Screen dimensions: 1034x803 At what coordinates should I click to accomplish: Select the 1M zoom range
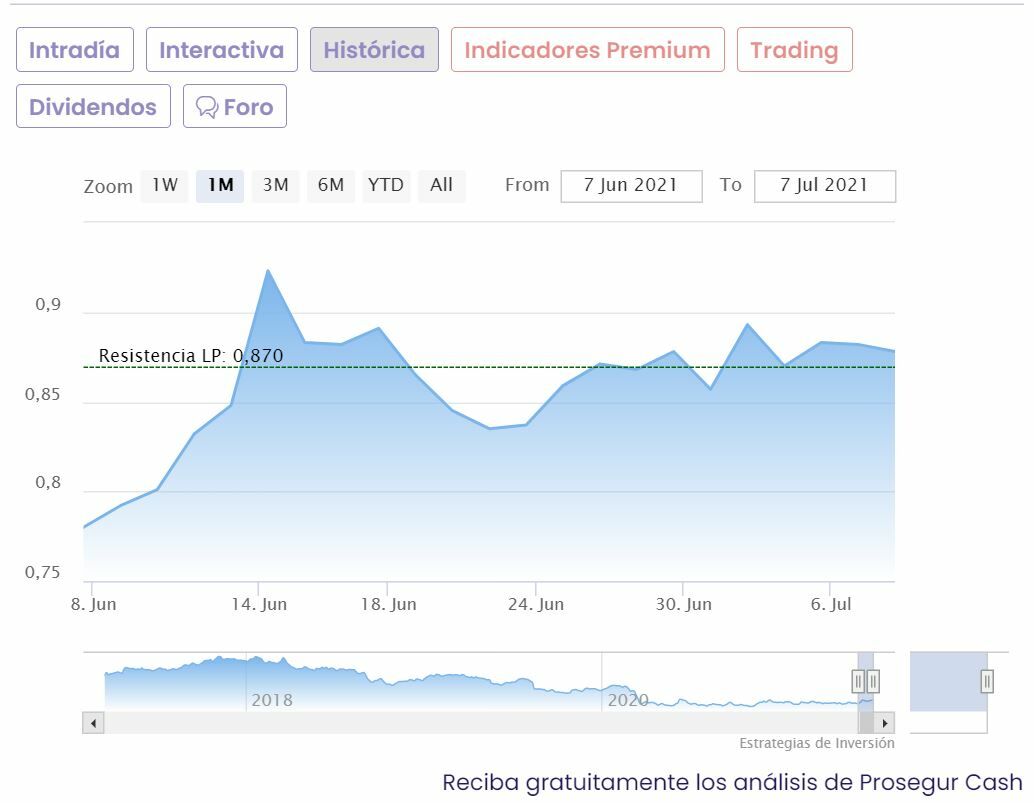(x=220, y=185)
